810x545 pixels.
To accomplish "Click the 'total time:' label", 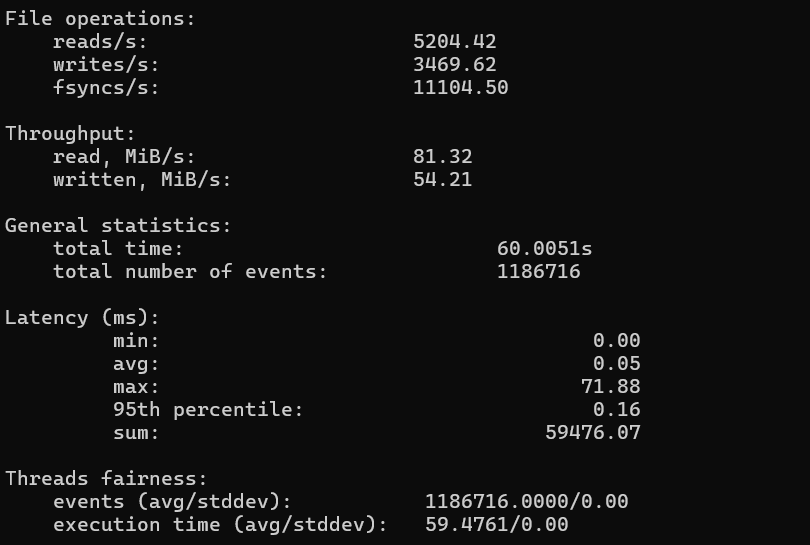I will coord(118,248).
